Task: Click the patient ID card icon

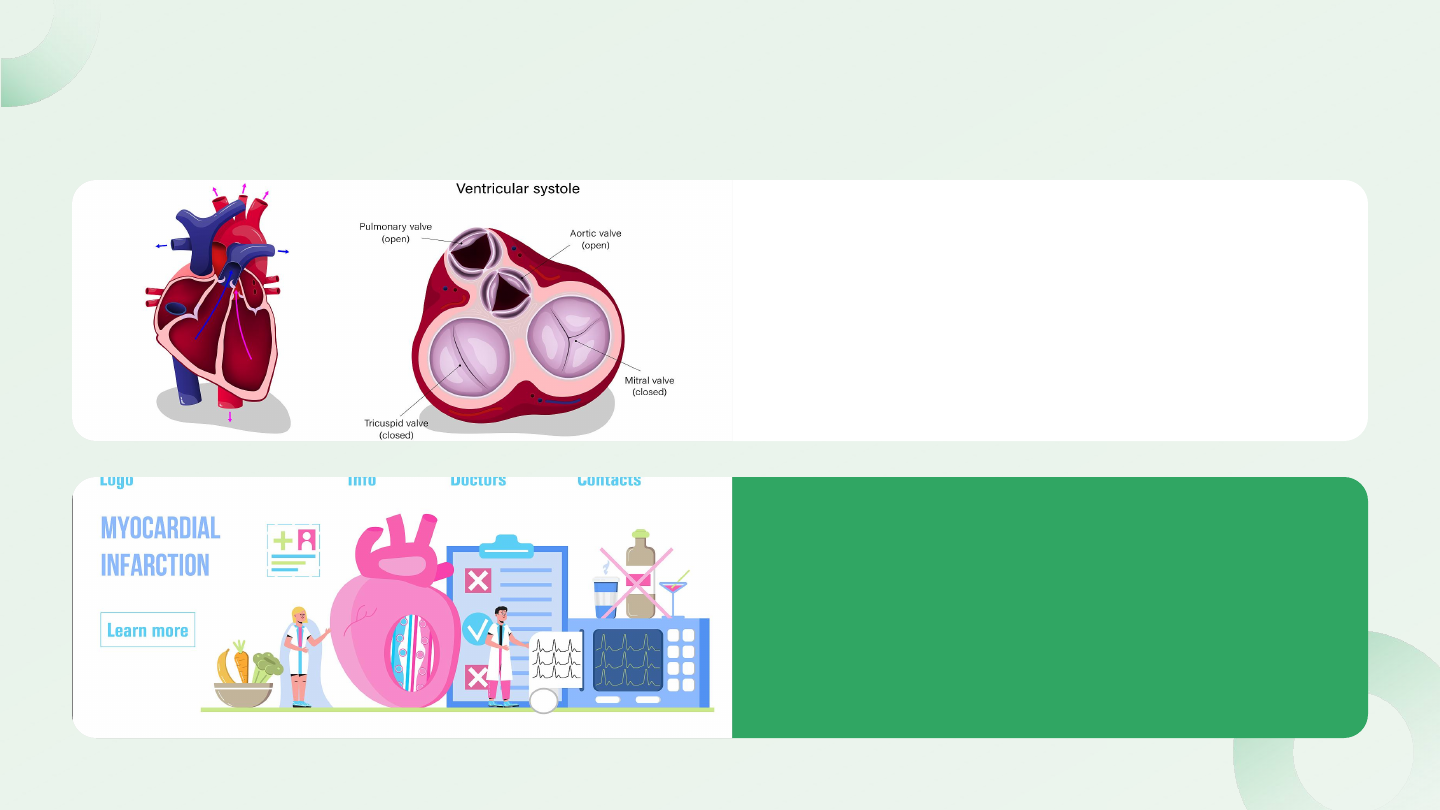Action: click(293, 550)
